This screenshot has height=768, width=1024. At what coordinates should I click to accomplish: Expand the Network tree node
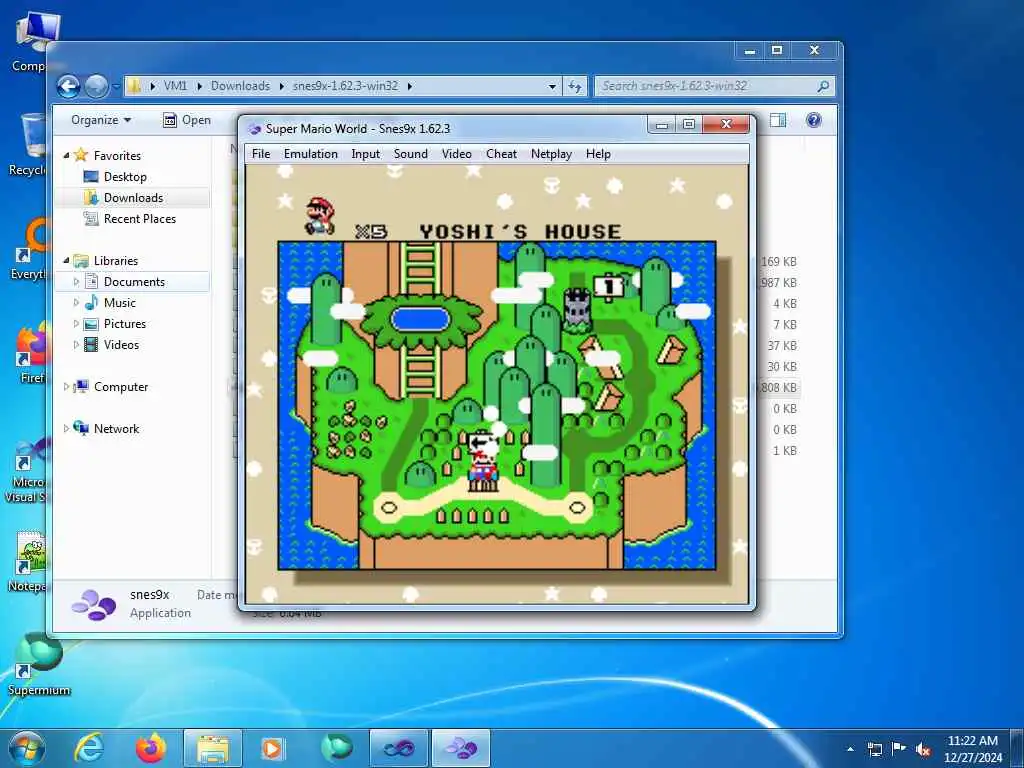pyautogui.click(x=66, y=429)
